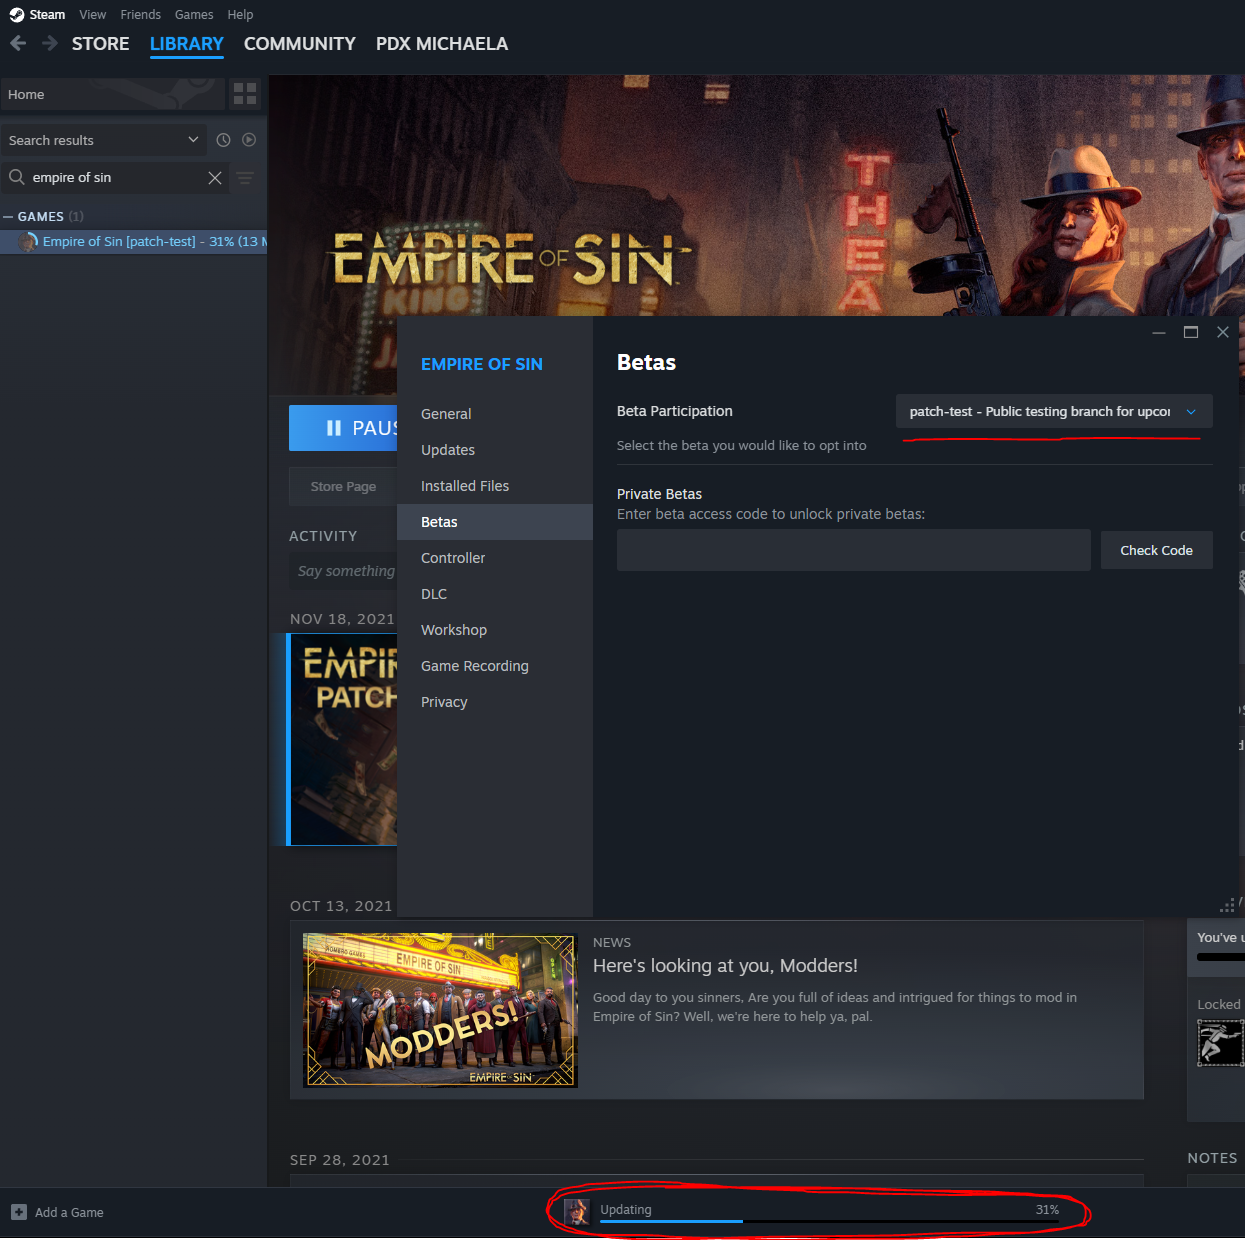
Task: Click the Steam logo icon
Action: tap(14, 14)
